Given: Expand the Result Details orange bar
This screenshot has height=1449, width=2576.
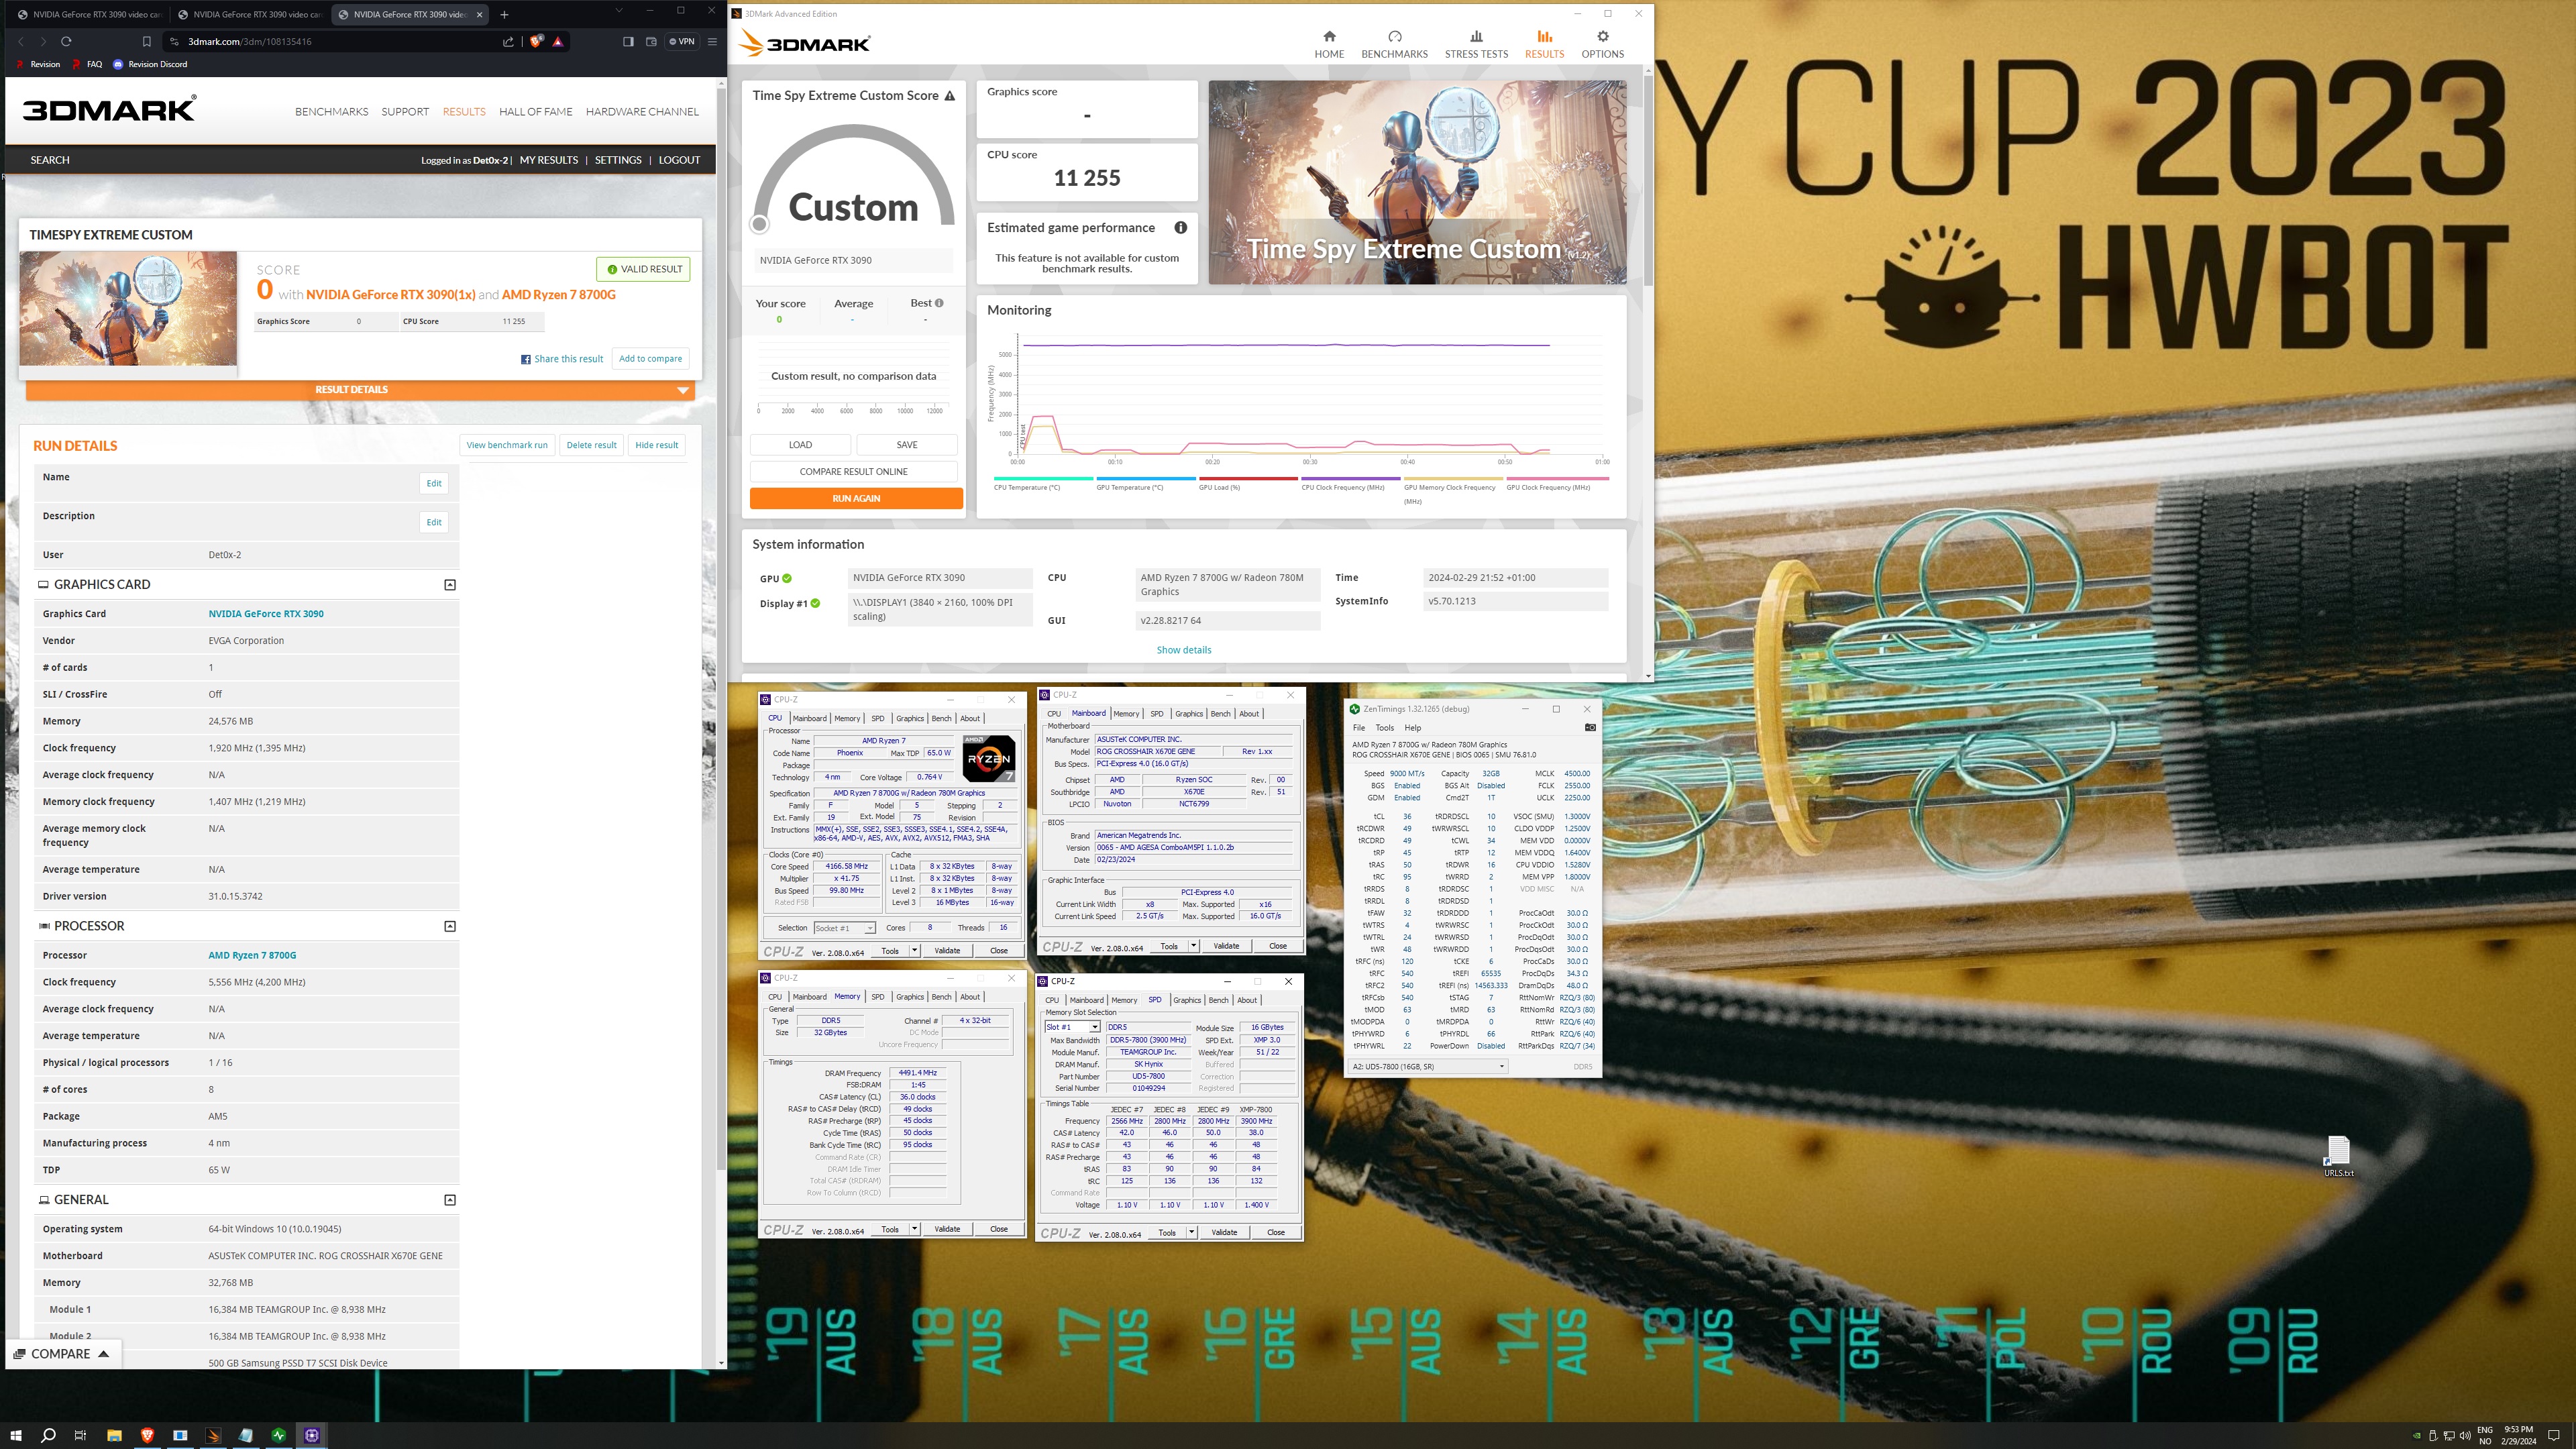Looking at the screenshot, I should click(360, 390).
